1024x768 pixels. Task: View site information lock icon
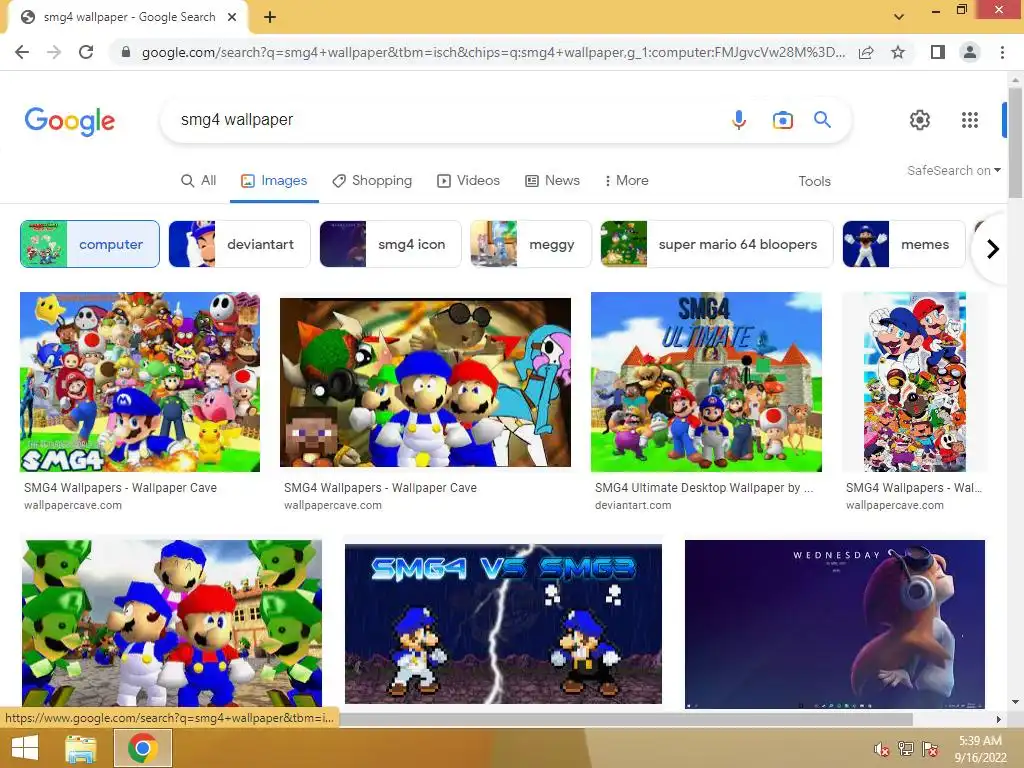[127, 52]
